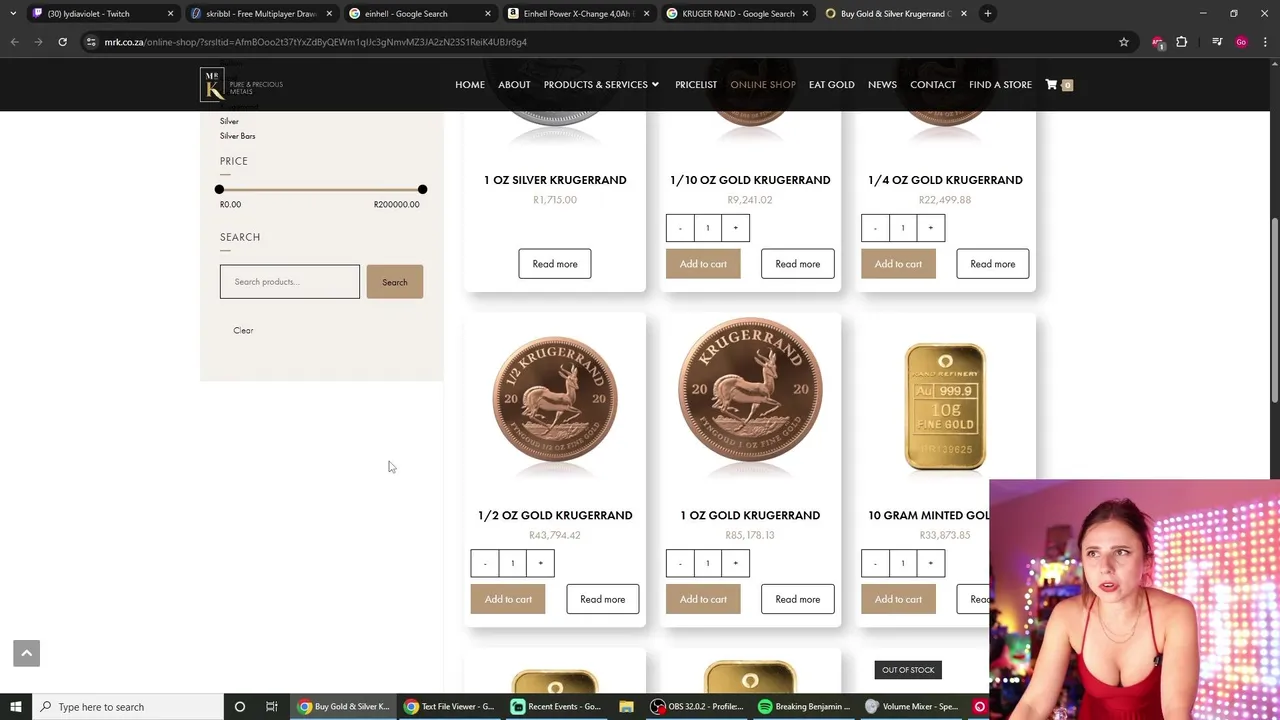The width and height of the screenshot is (1280, 720).
Task: Reload the page with the refresh icon
Action: tap(62, 42)
